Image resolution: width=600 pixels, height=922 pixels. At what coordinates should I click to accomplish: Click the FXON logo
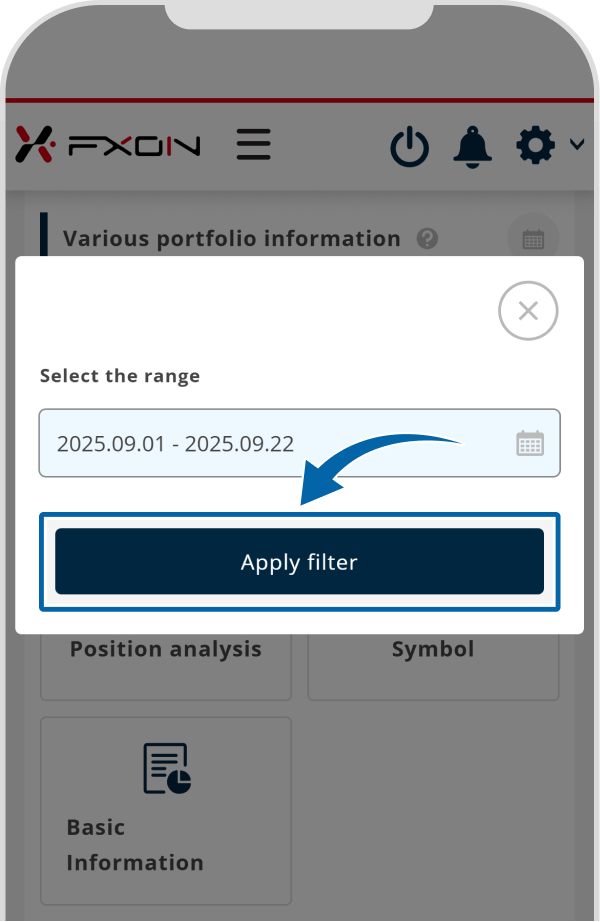pos(108,145)
